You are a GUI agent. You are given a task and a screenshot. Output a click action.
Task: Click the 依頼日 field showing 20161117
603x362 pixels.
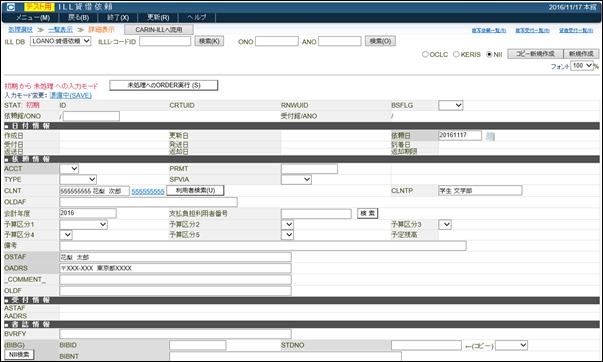click(x=460, y=135)
